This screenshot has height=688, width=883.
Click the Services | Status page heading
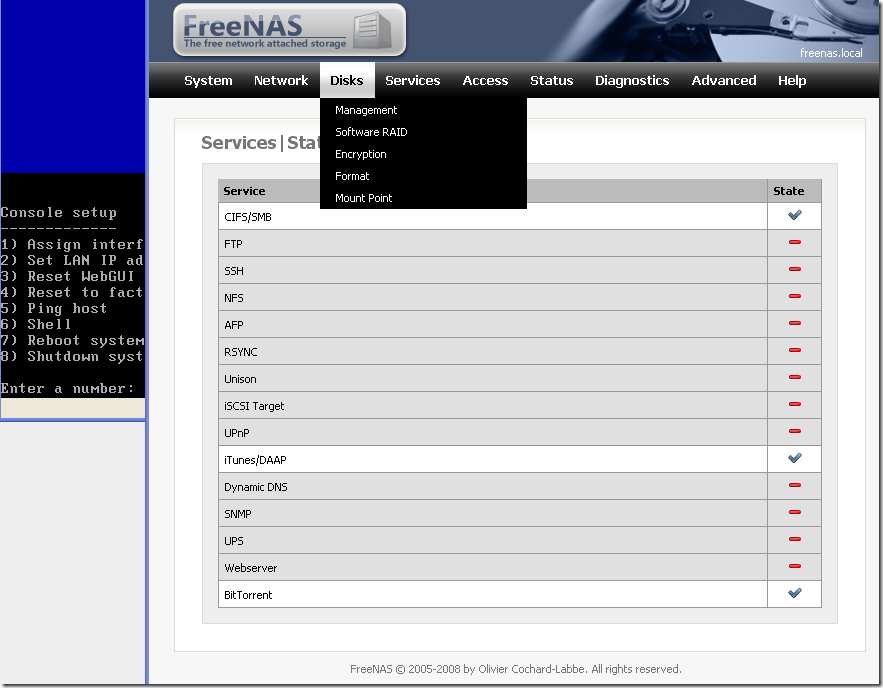coord(260,143)
